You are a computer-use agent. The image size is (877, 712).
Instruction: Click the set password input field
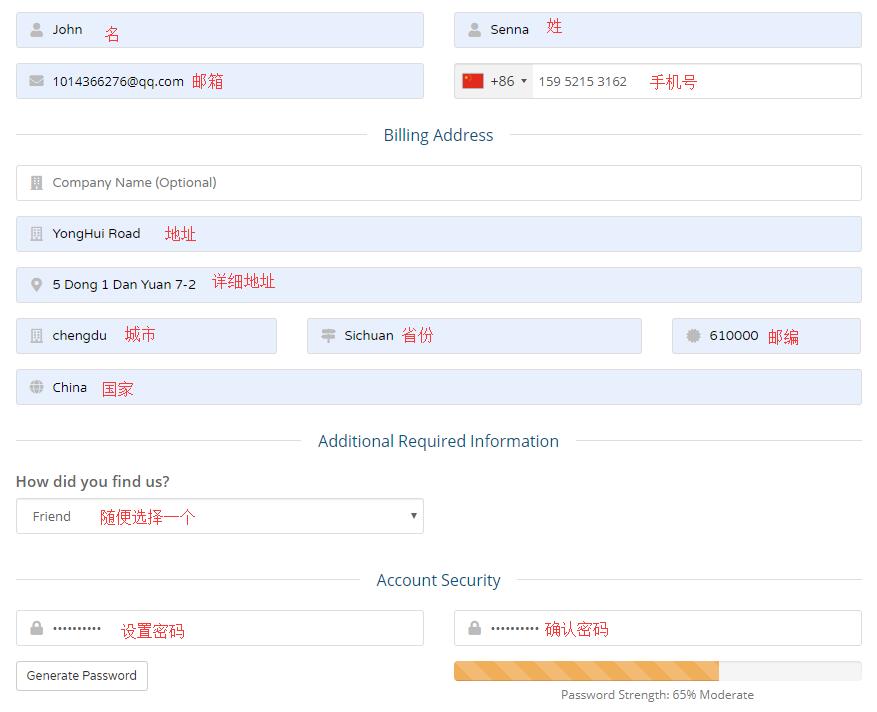coord(220,628)
